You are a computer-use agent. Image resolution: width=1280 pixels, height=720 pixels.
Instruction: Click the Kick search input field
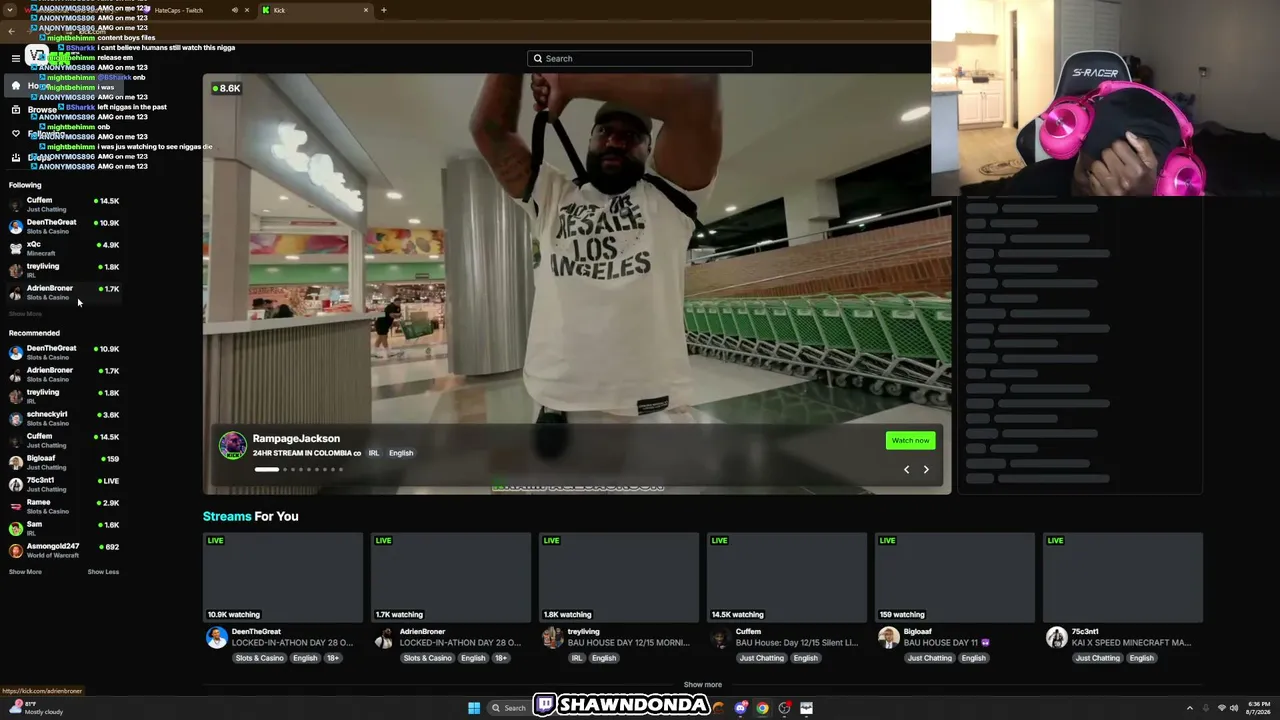640,58
